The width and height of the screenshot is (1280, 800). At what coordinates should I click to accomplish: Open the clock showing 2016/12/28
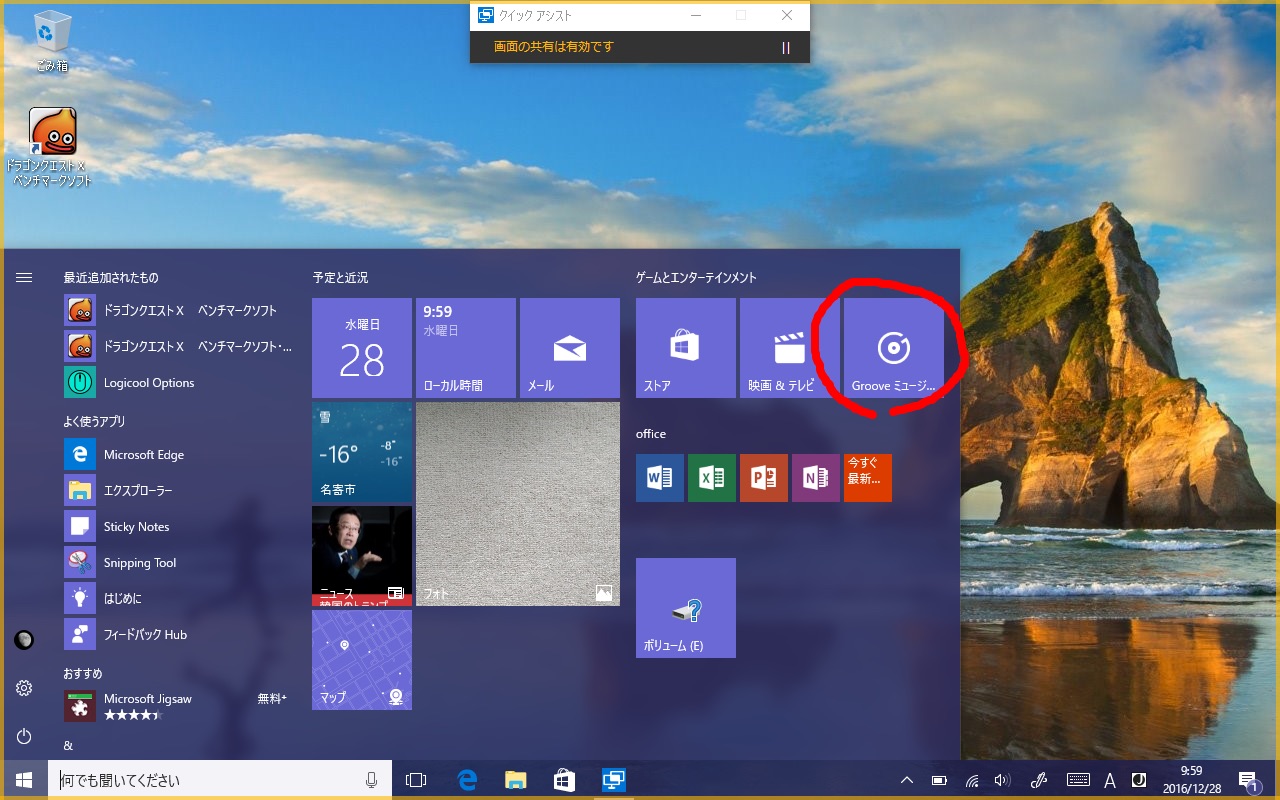(x=1191, y=780)
